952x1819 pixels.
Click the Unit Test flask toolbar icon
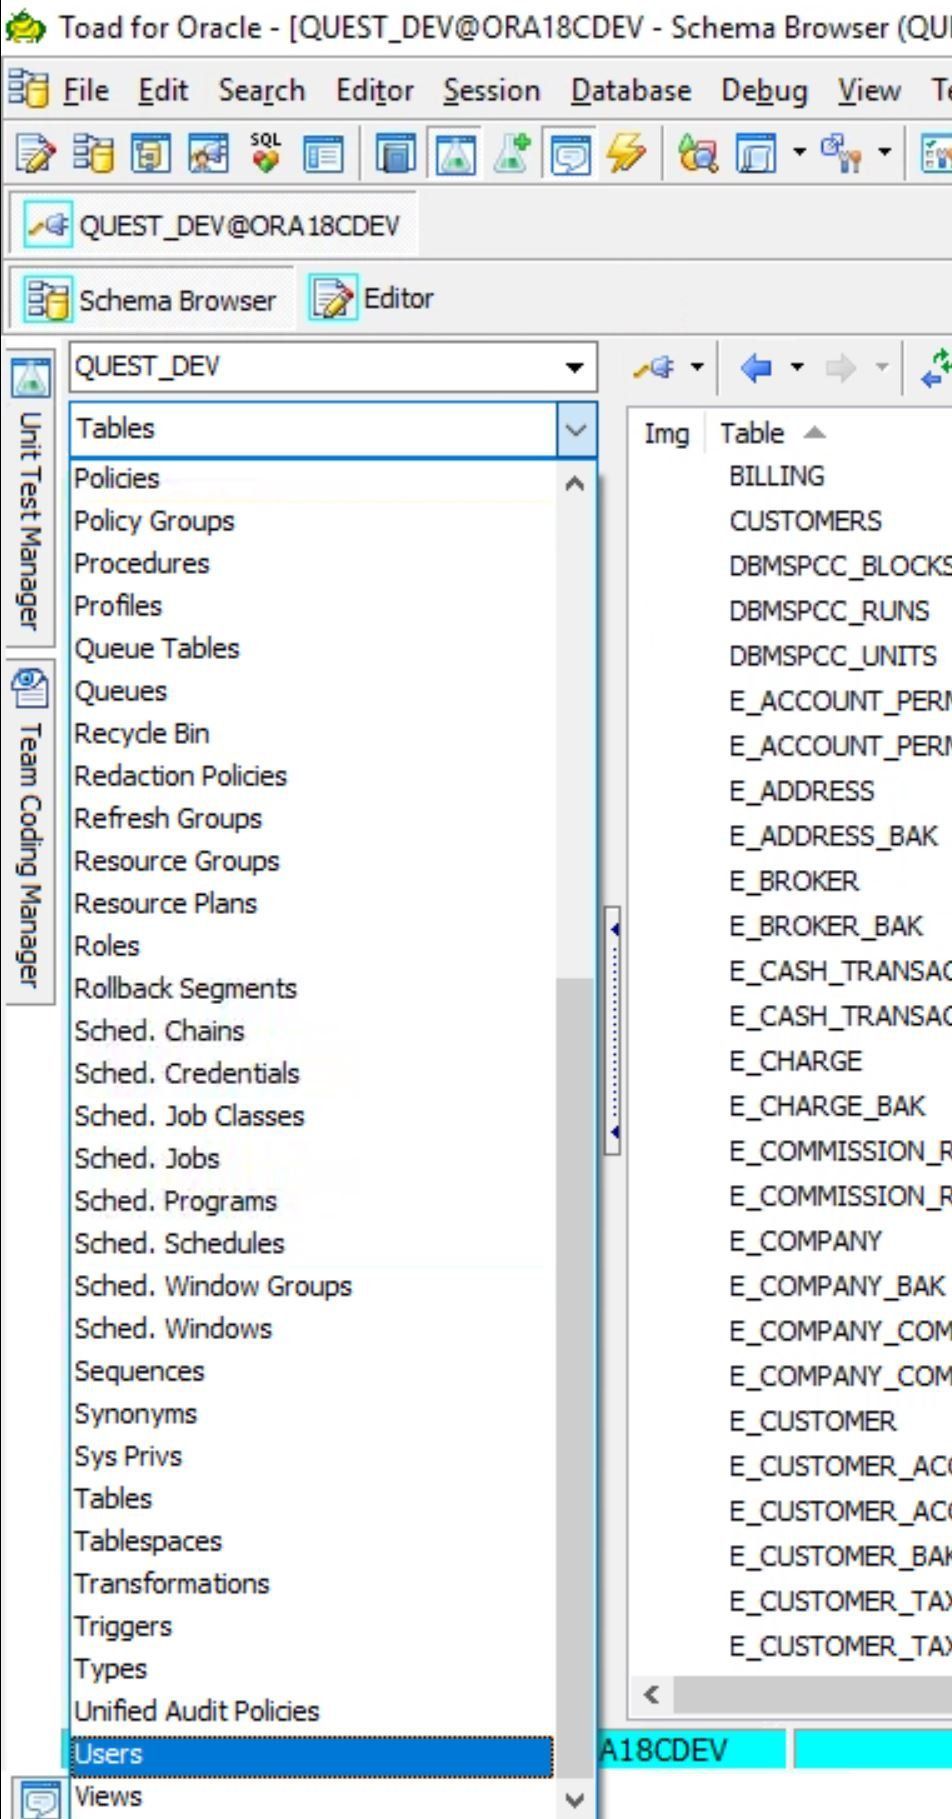(x=455, y=154)
